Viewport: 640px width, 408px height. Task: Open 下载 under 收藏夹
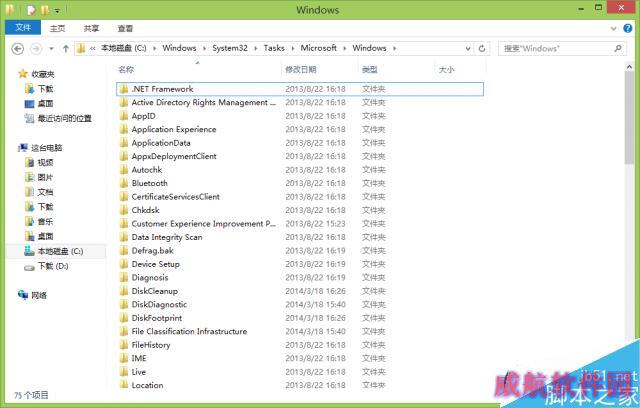tap(45, 89)
